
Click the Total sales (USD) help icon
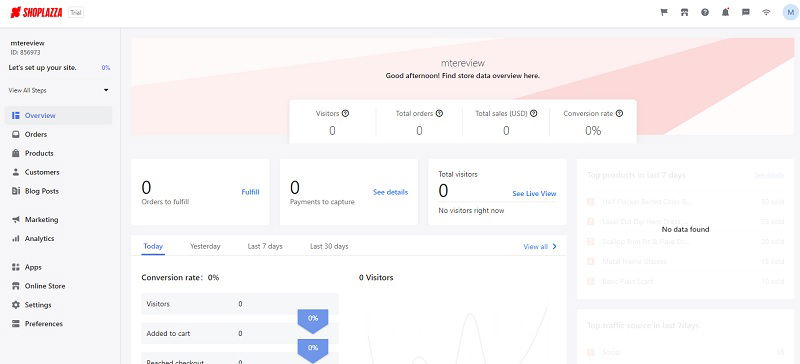(x=533, y=113)
